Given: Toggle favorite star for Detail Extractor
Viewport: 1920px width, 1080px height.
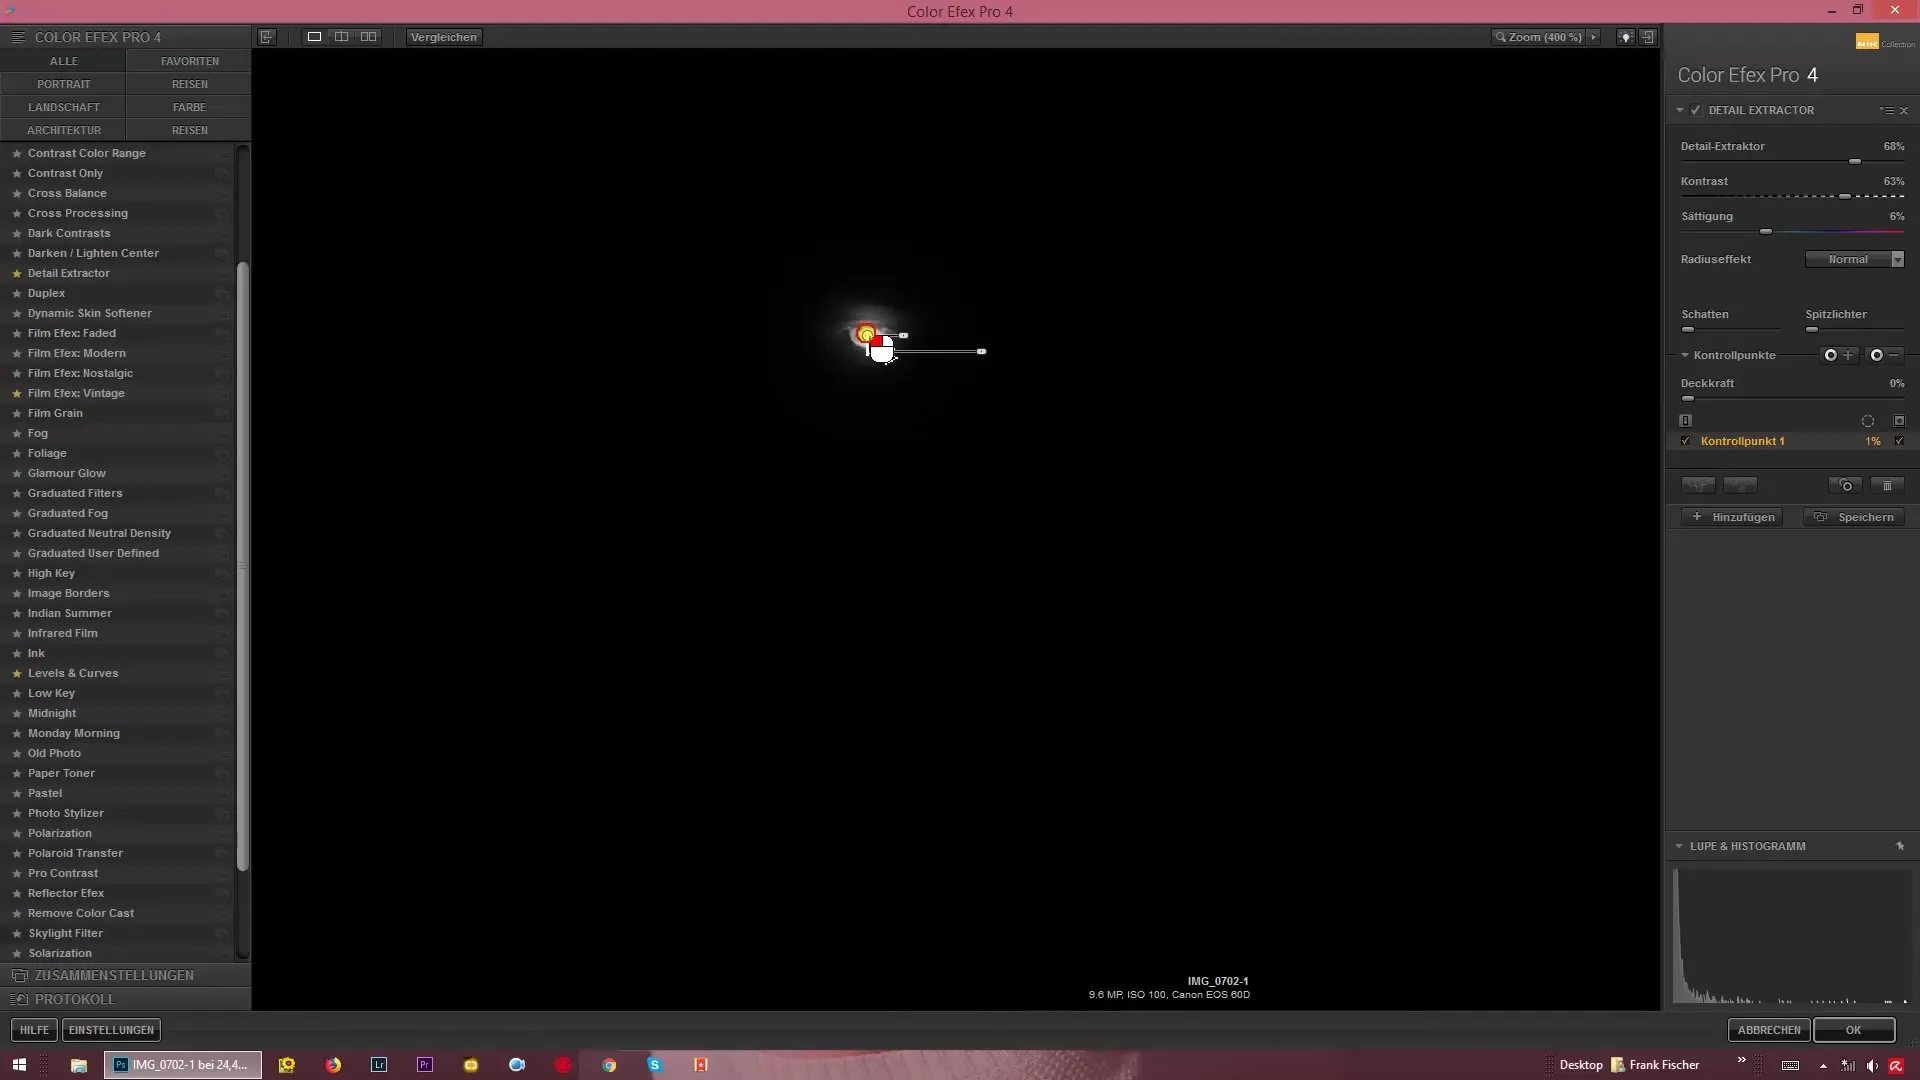Looking at the screenshot, I should coord(16,273).
